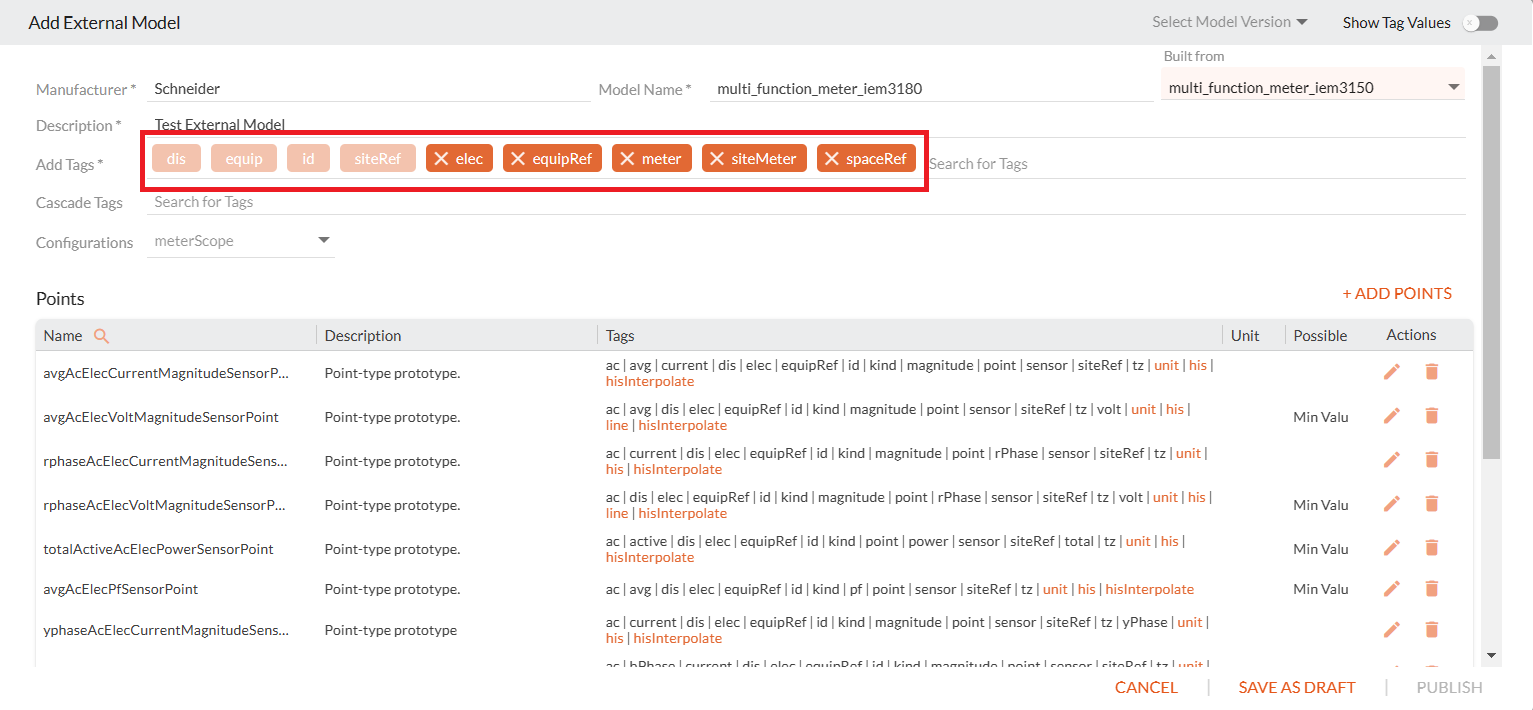Click Cascade Tags search field
The height and width of the screenshot is (710, 1533).
806,202
